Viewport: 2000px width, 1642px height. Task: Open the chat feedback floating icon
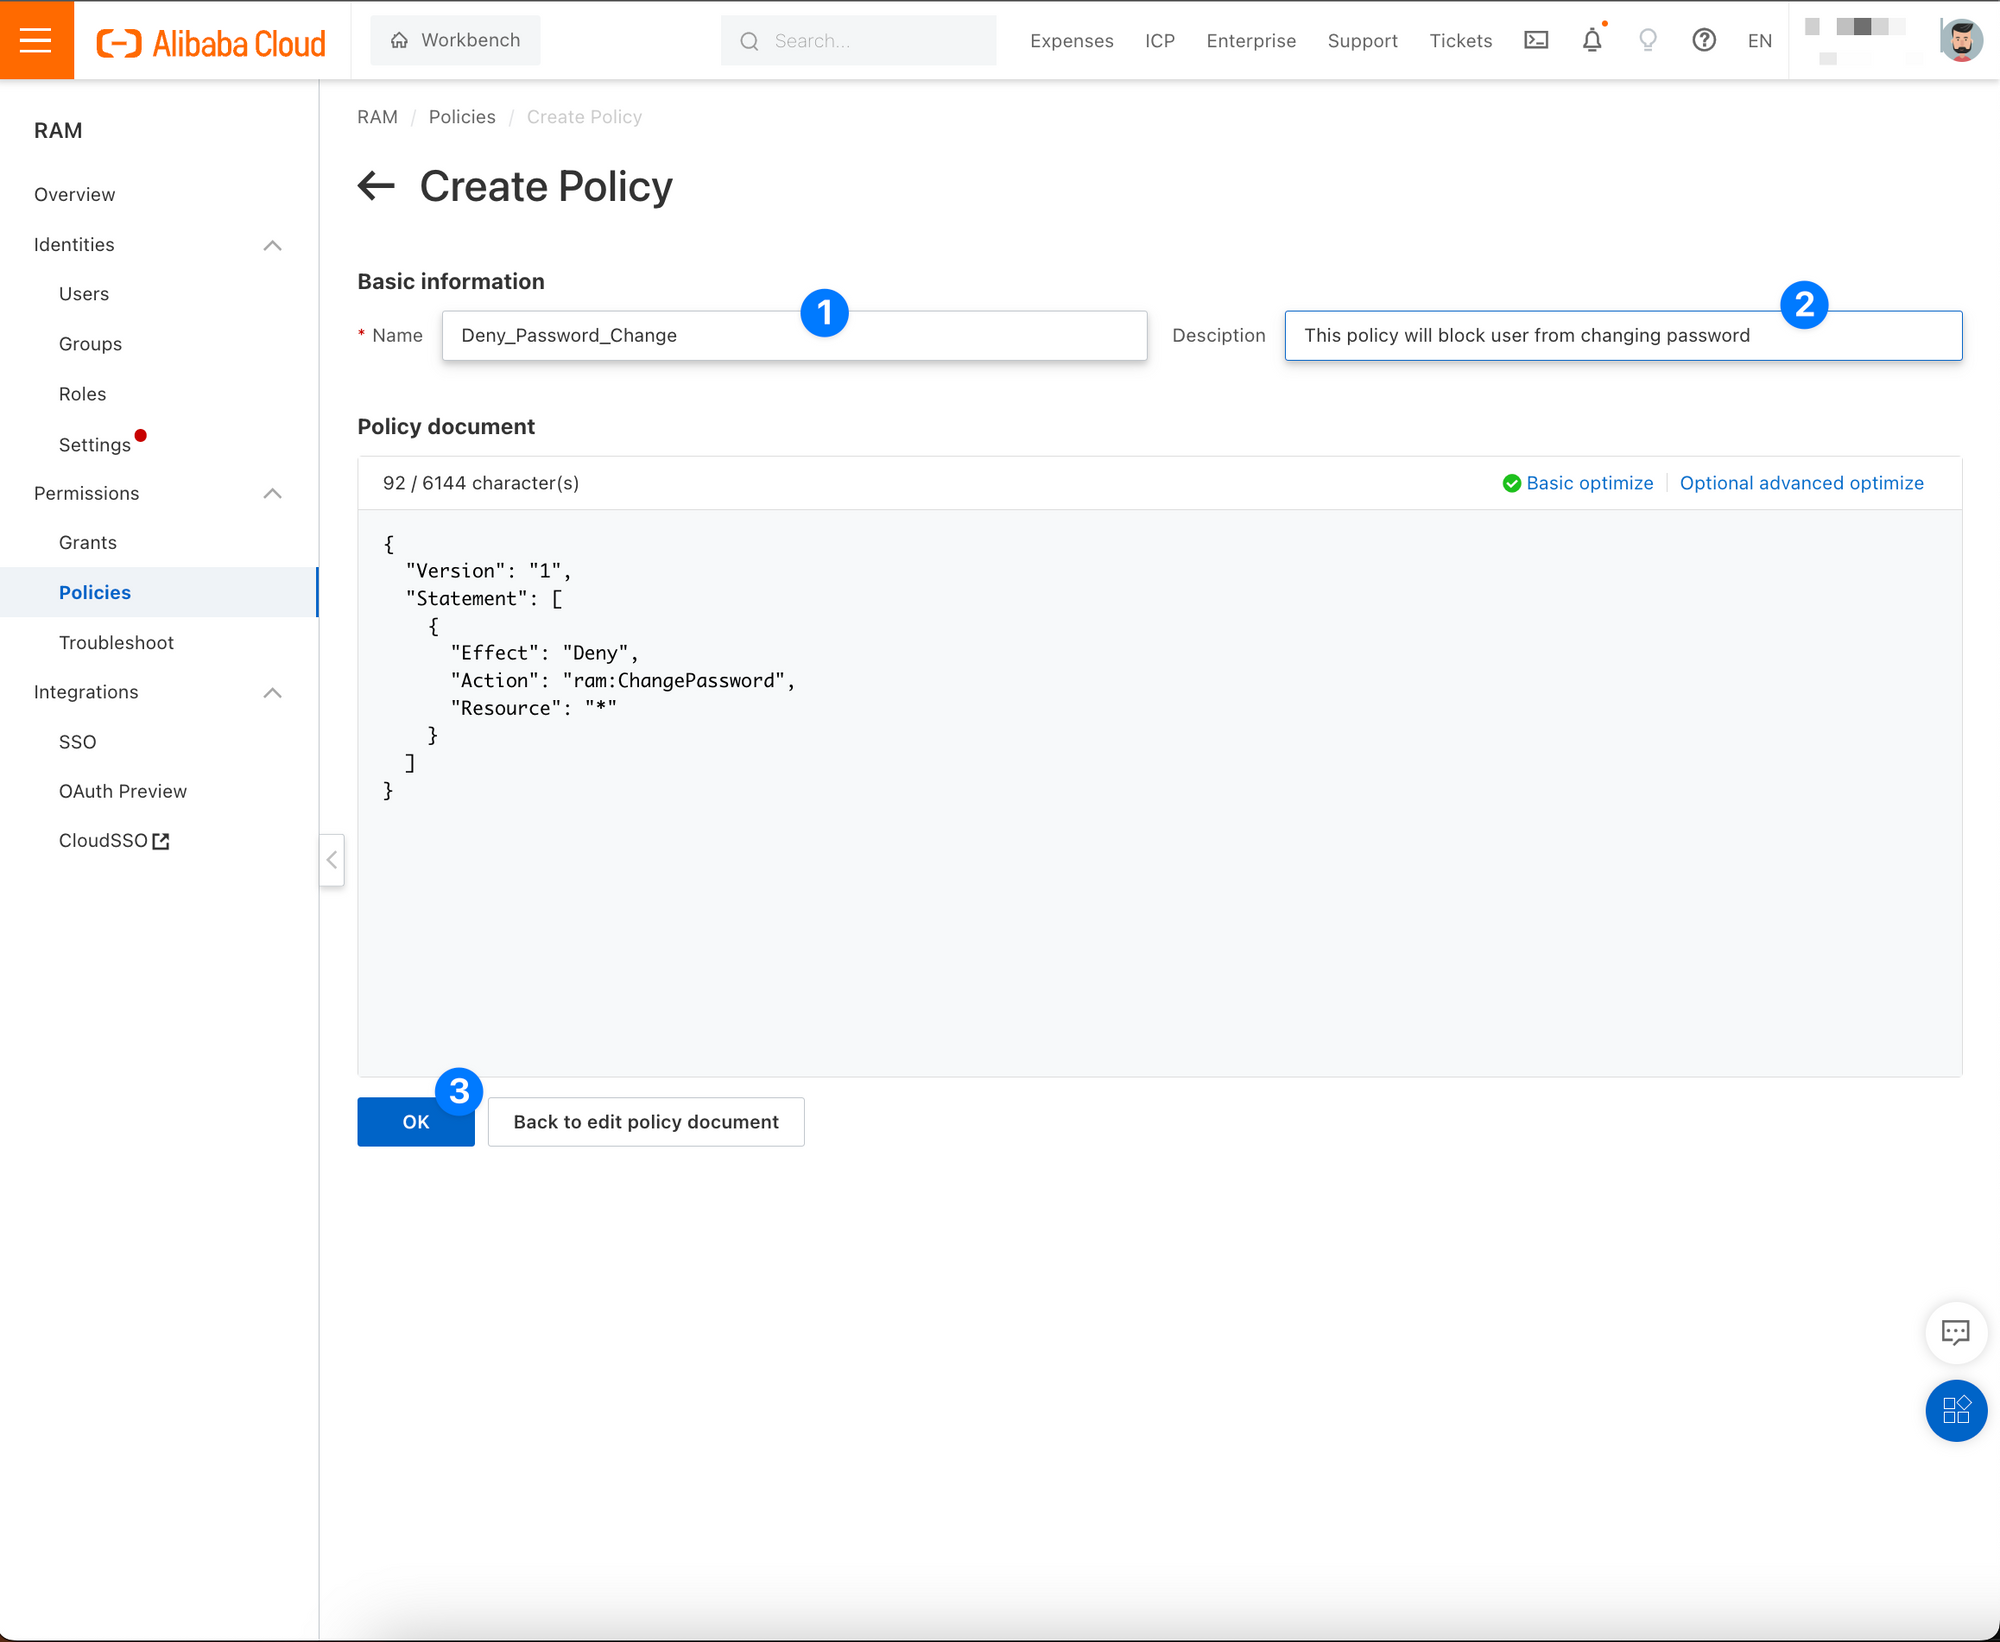(x=1955, y=1332)
